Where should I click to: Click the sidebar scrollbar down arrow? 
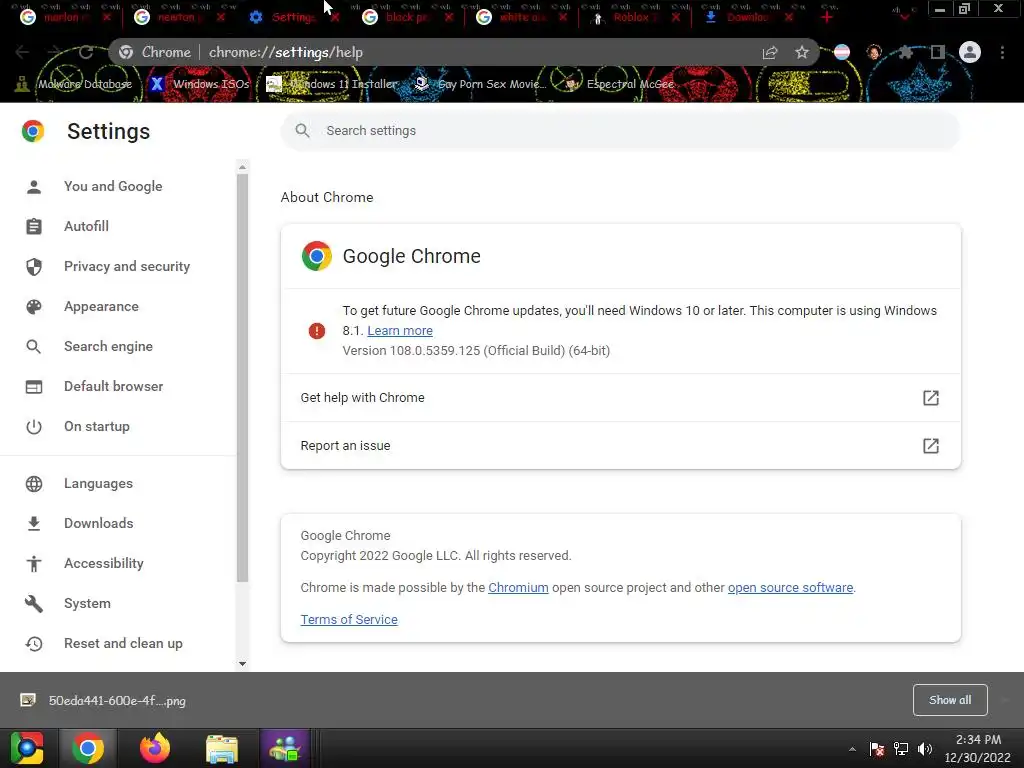point(242,664)
